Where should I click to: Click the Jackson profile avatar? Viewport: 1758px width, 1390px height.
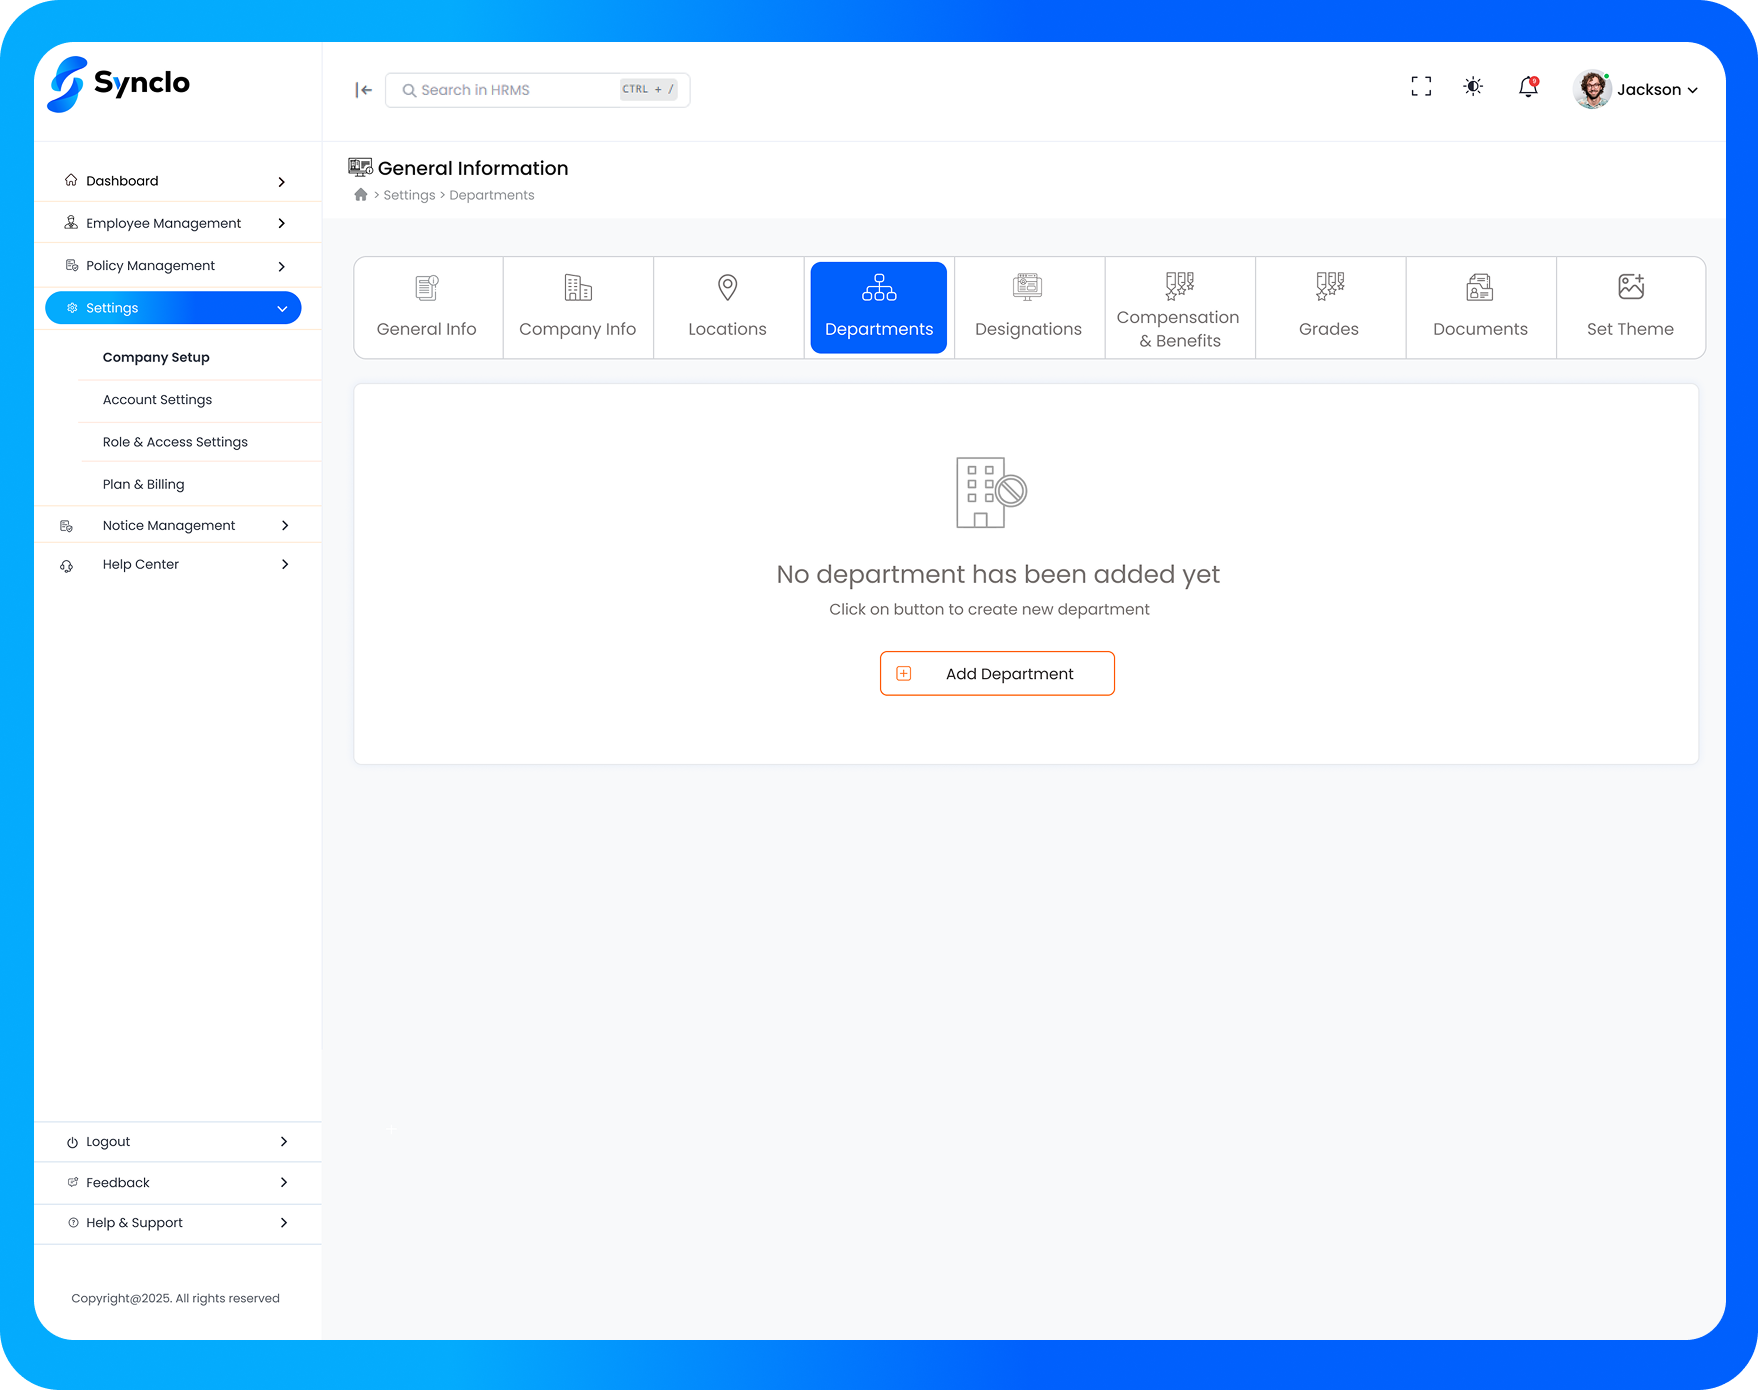(x=1591, y=89)
